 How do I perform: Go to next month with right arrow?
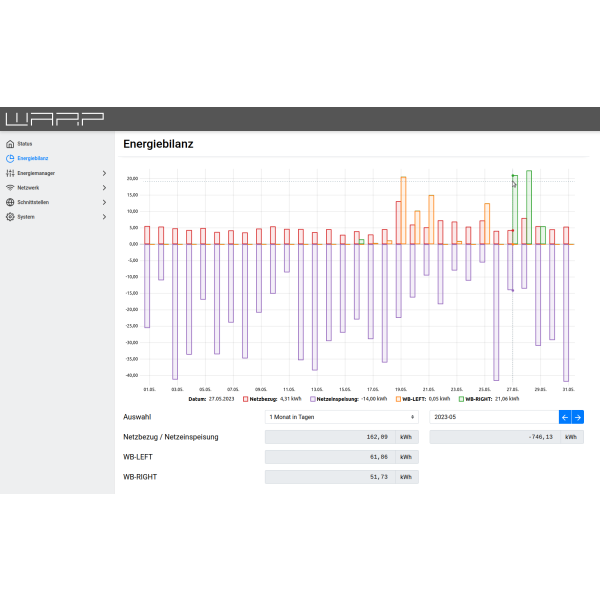(x=578, y=417)
